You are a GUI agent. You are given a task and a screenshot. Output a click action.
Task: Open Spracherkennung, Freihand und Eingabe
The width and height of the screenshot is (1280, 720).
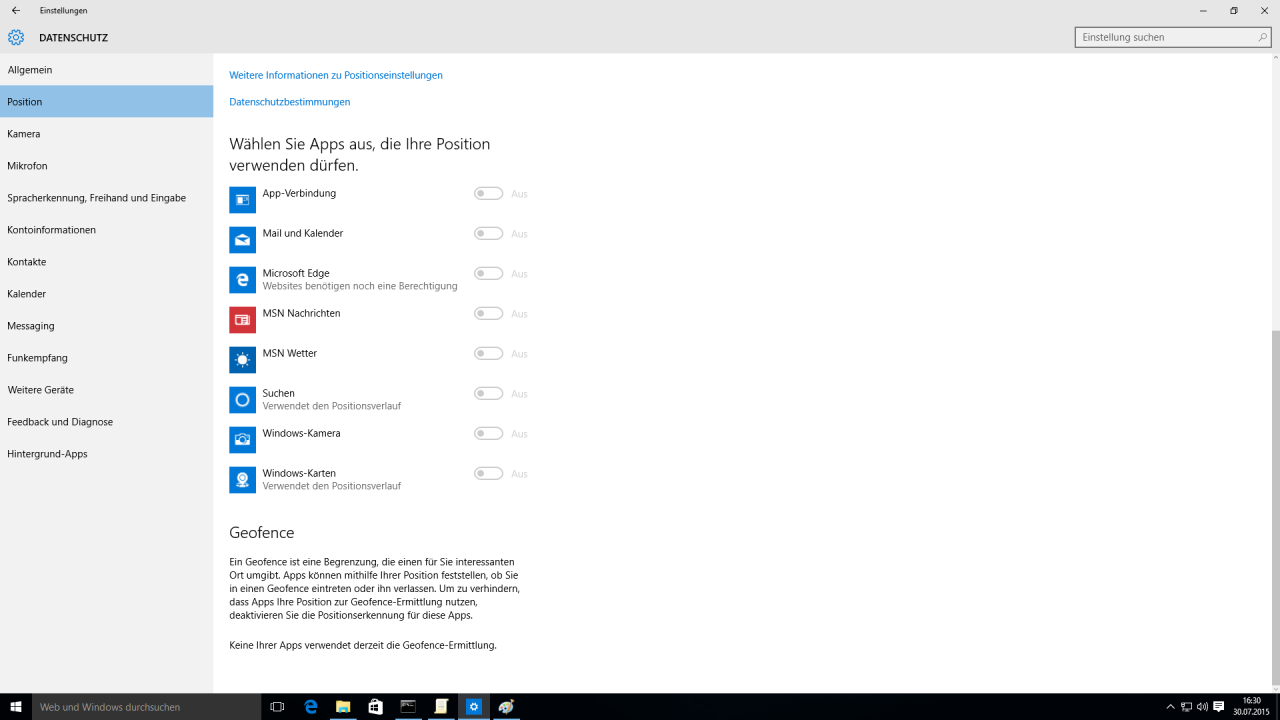[106, 198]
